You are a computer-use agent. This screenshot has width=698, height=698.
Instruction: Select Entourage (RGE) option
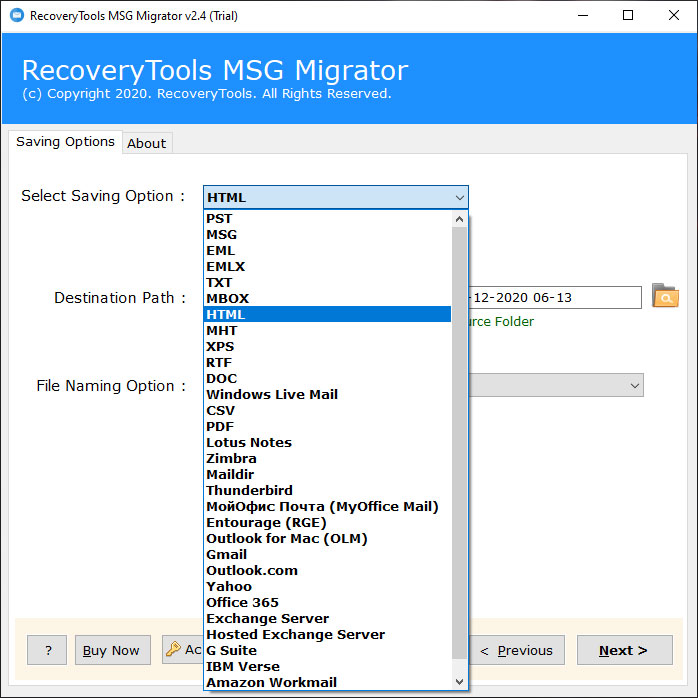point(327,523)
